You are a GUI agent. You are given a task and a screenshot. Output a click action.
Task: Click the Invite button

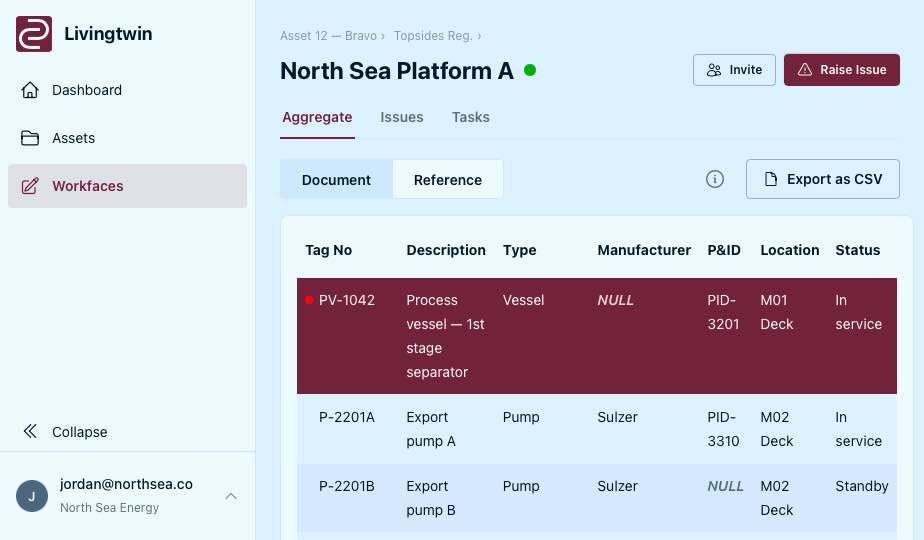734,70
